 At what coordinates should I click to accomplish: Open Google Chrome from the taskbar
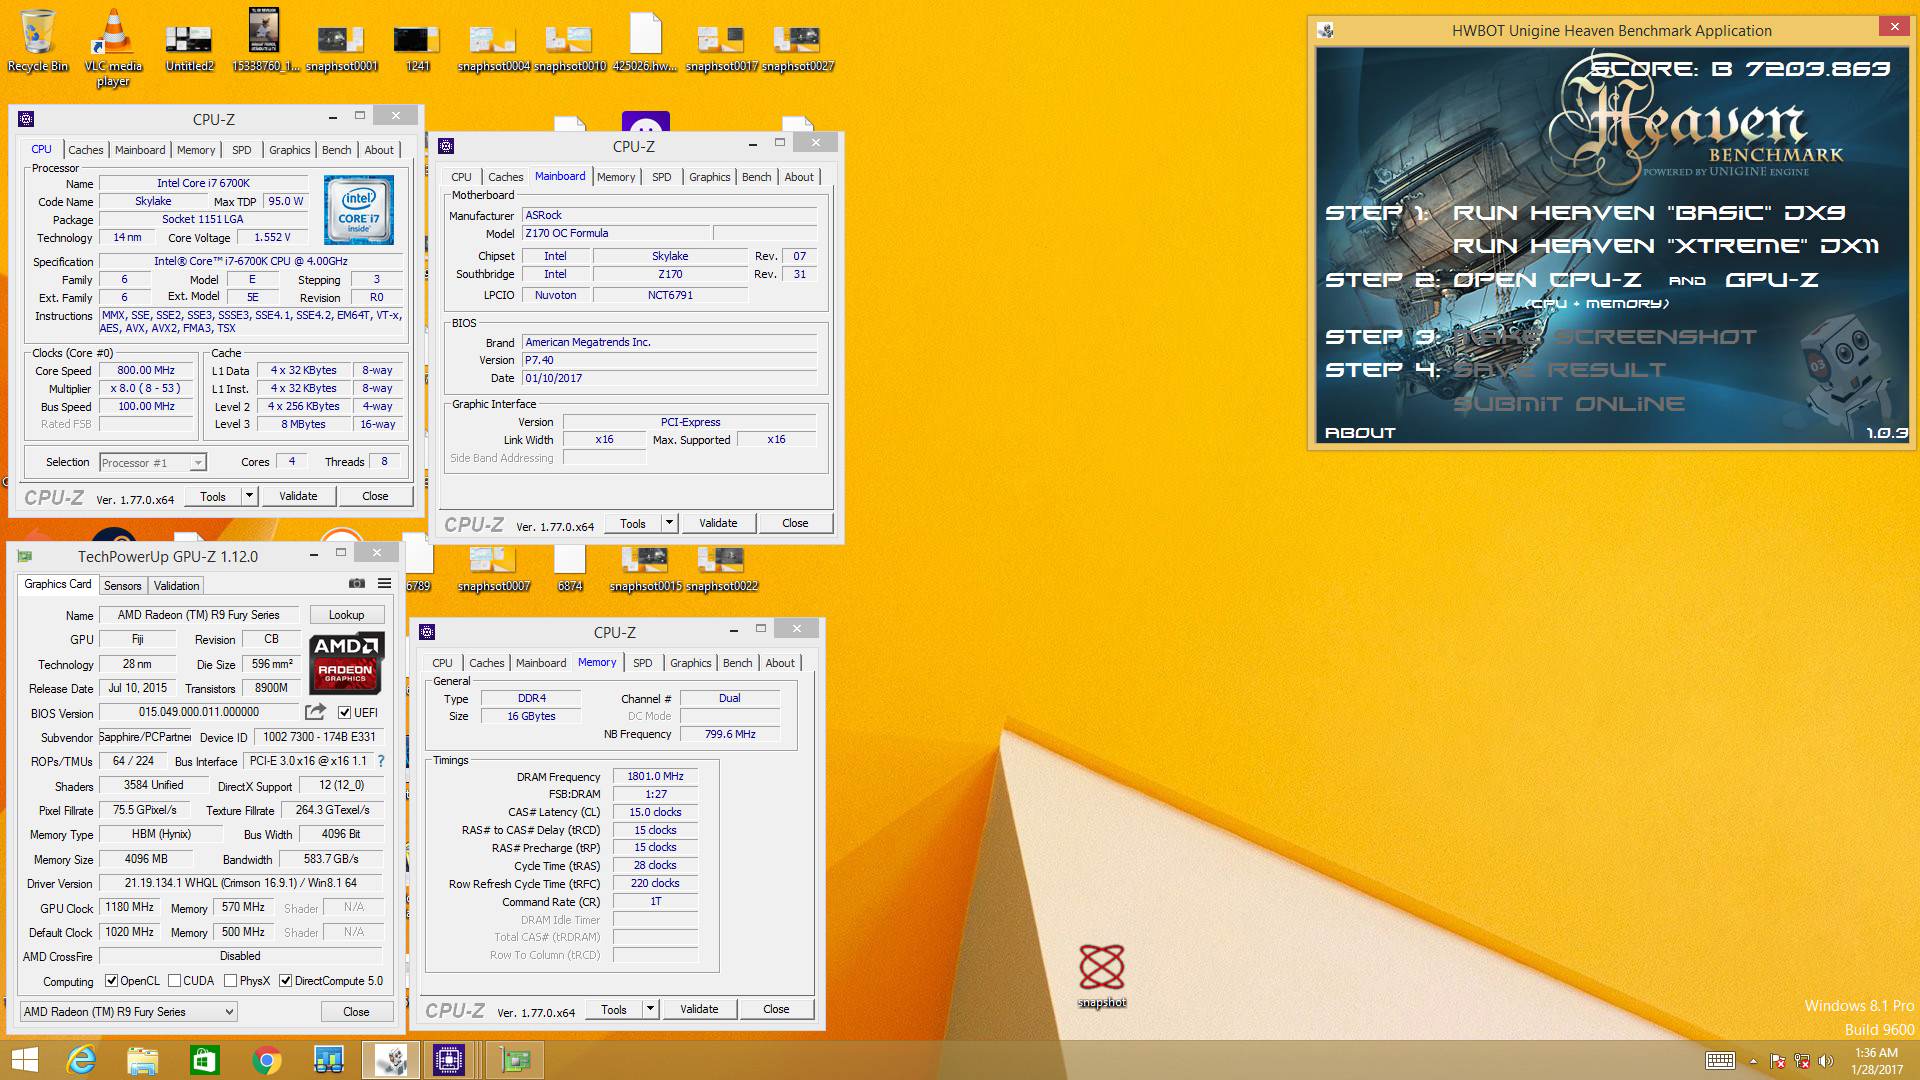pos(267,1060)
